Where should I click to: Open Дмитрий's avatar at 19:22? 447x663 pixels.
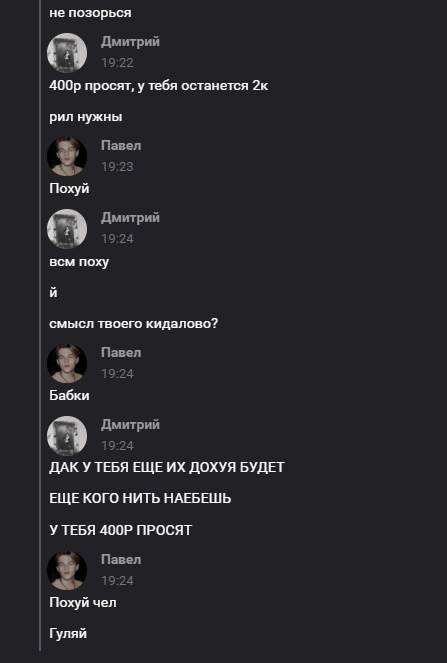tap(67, 53)
